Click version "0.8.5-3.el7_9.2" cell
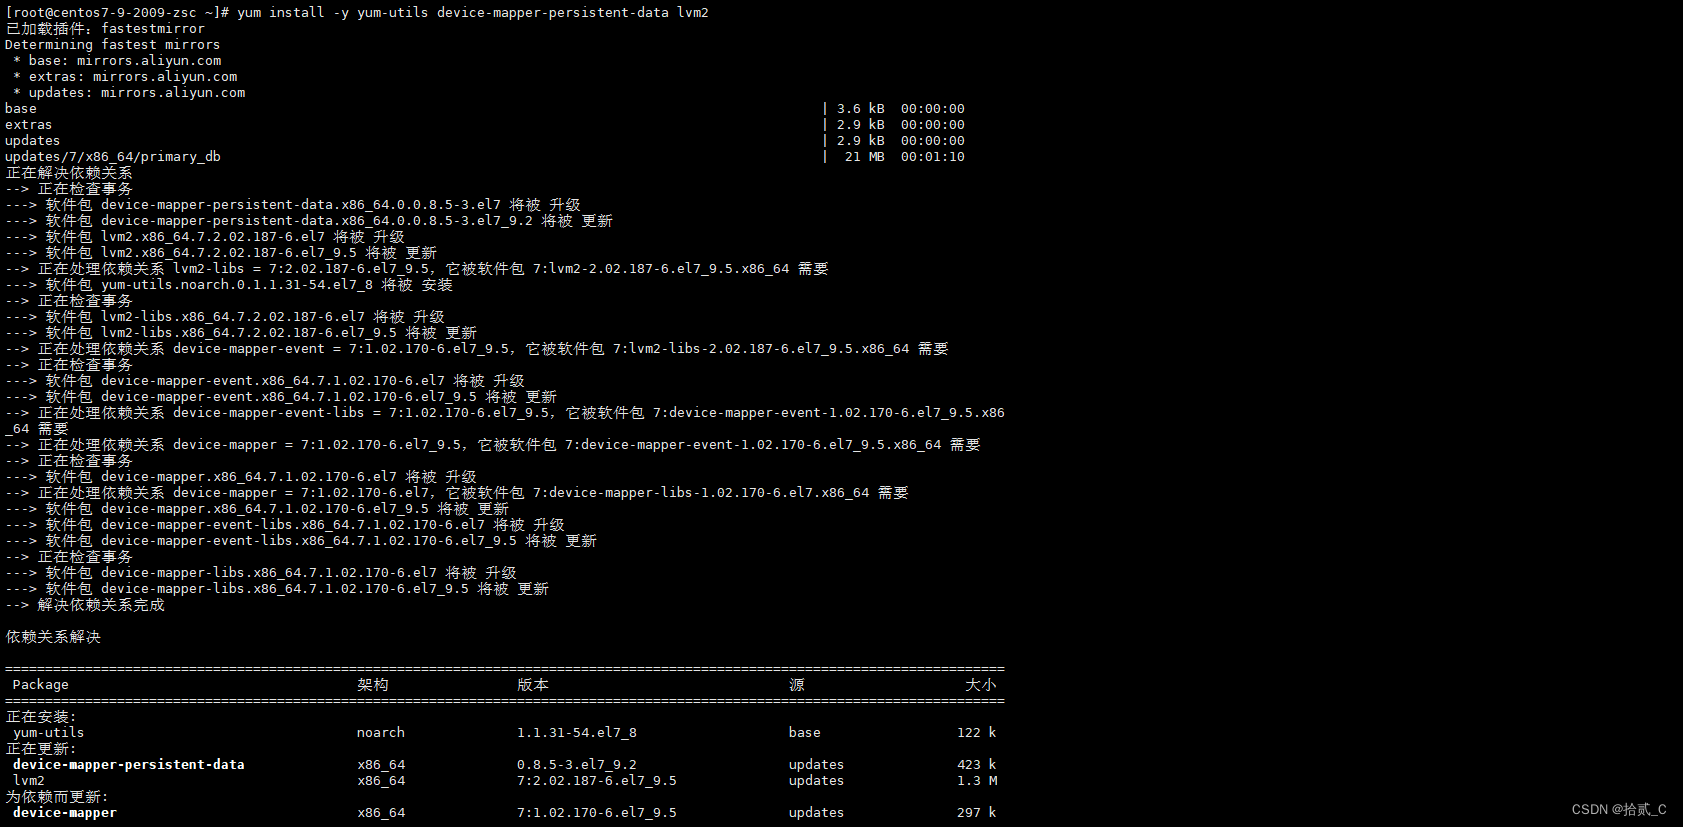The image size is (1683, 827). [x=577, y=765]
